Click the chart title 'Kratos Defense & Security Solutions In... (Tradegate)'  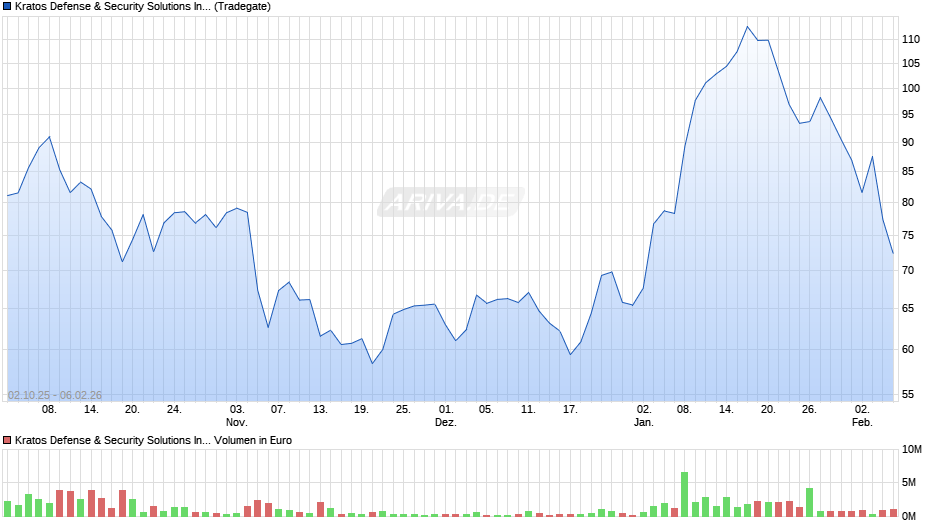coord(143,7)
